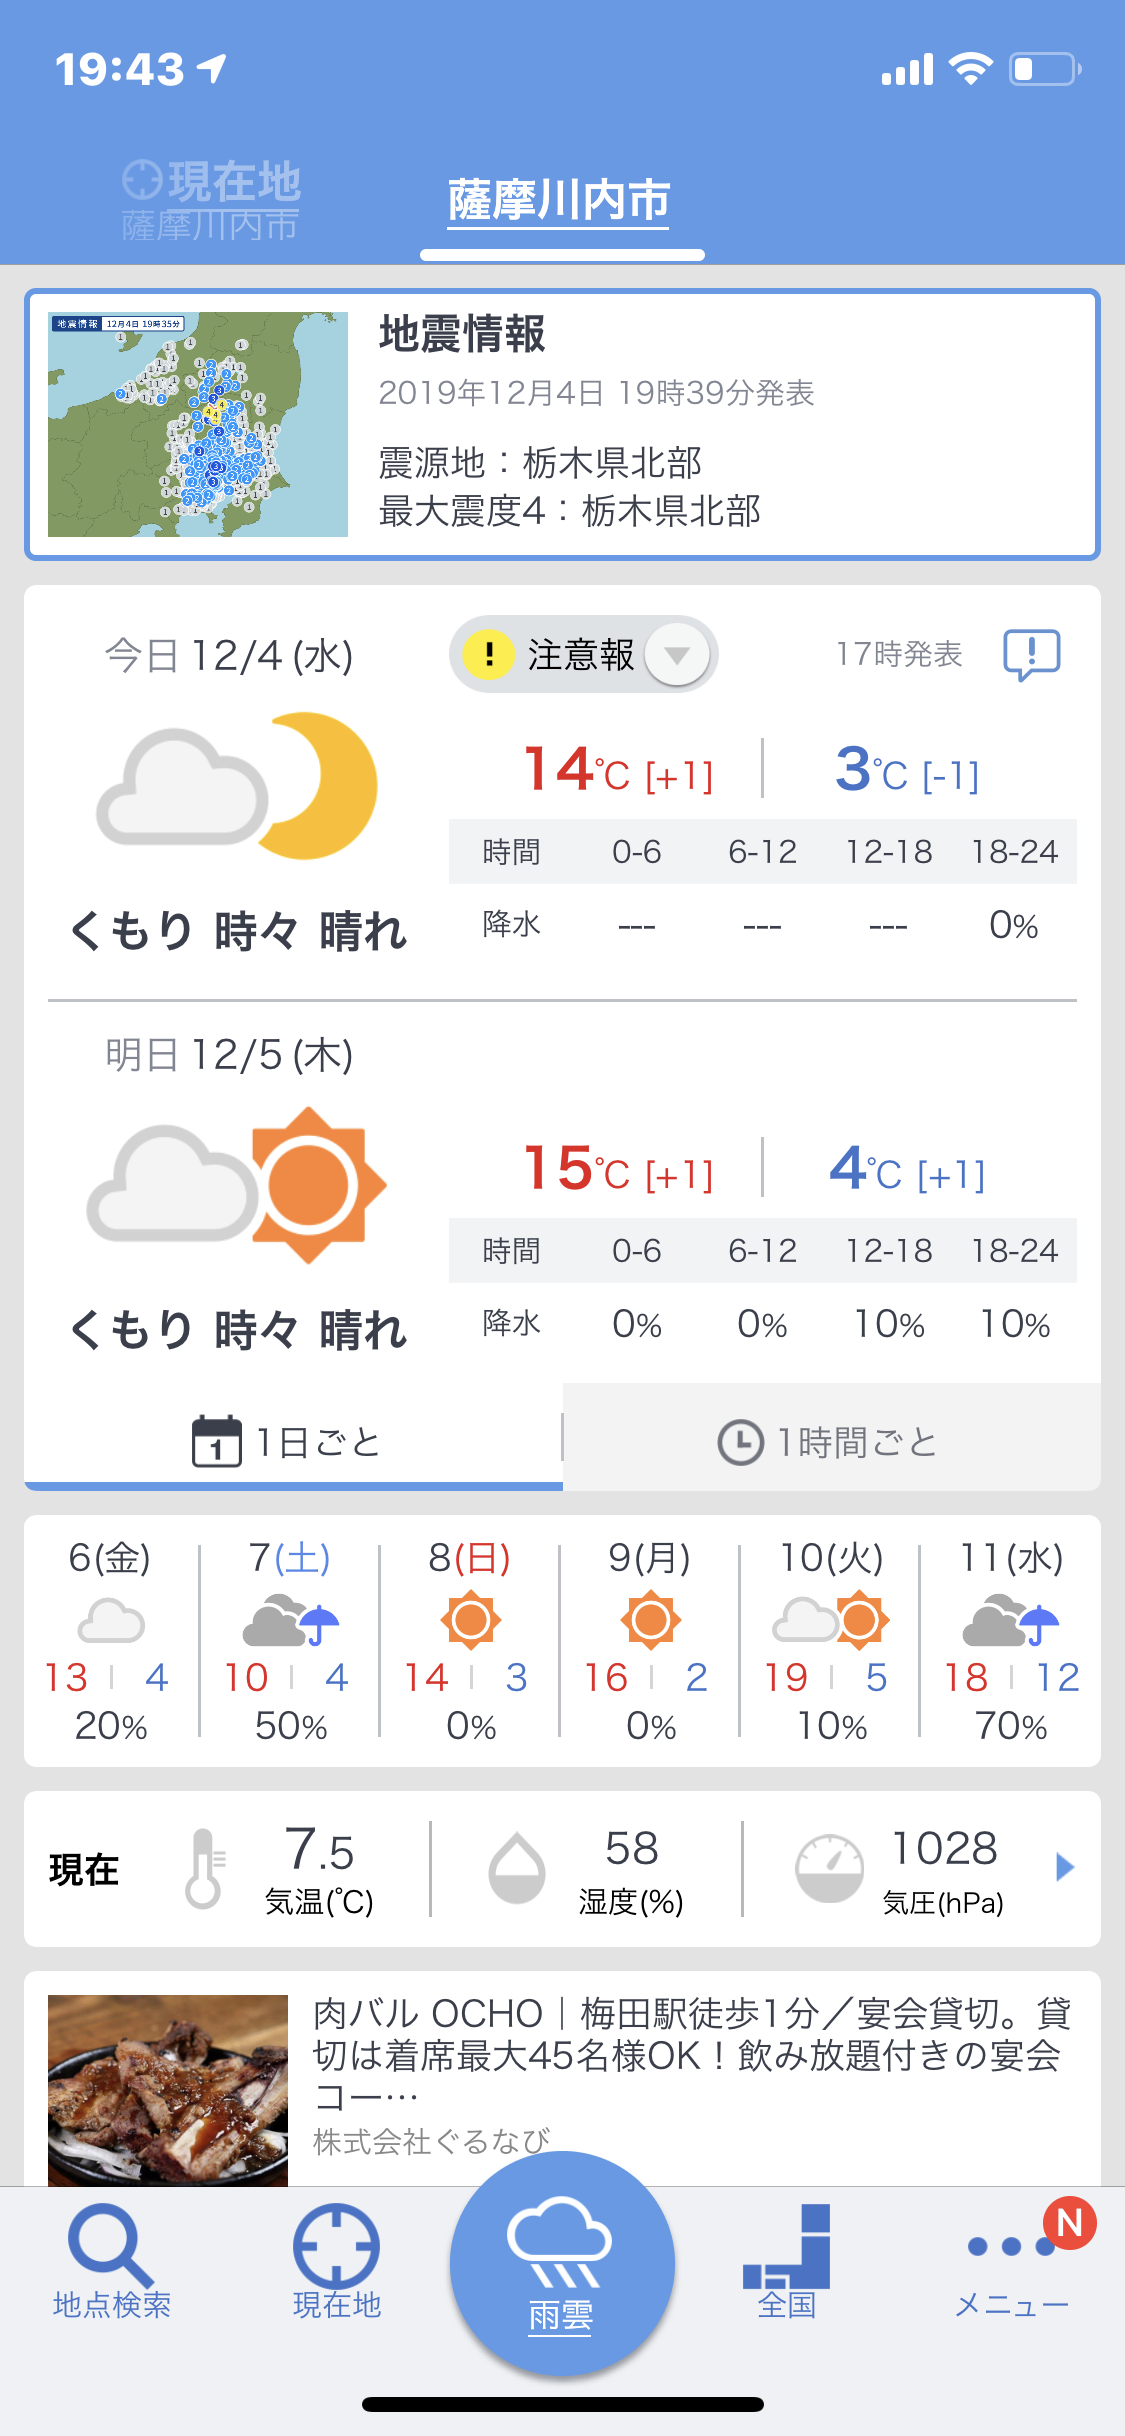Switch to 1時間ごと hourly forecast view
The height and width of the screenshot is (2436, 1125).
point(830,1442)
